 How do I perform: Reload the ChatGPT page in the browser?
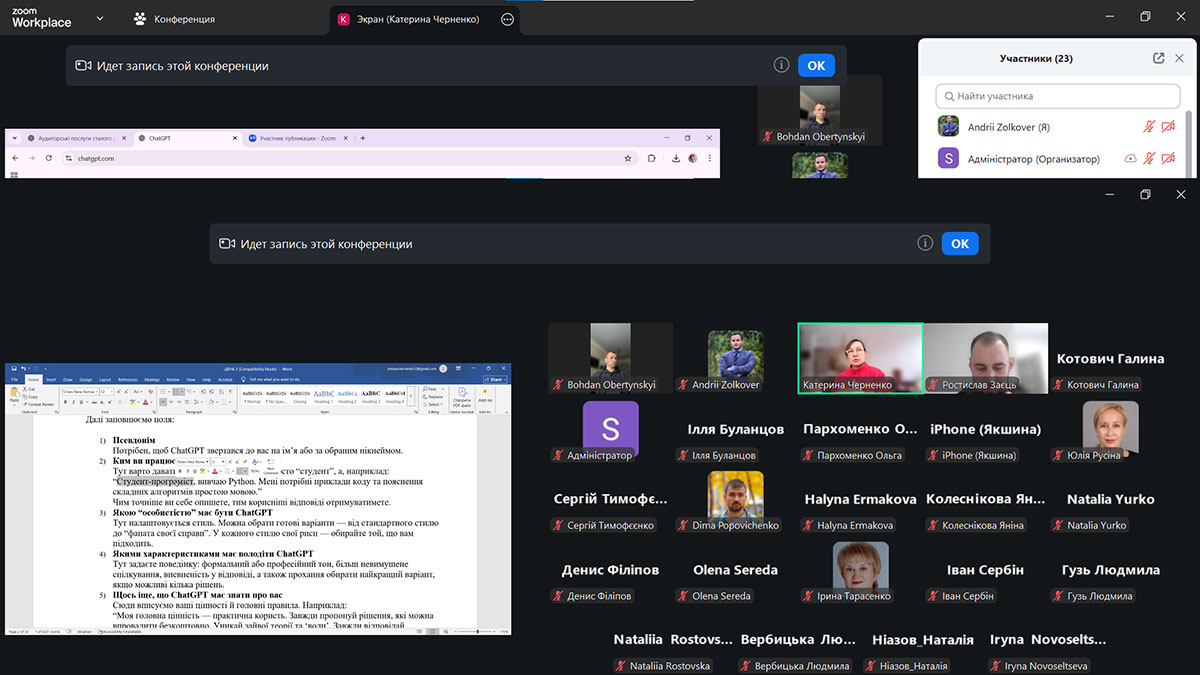click(x=50, y=158)
